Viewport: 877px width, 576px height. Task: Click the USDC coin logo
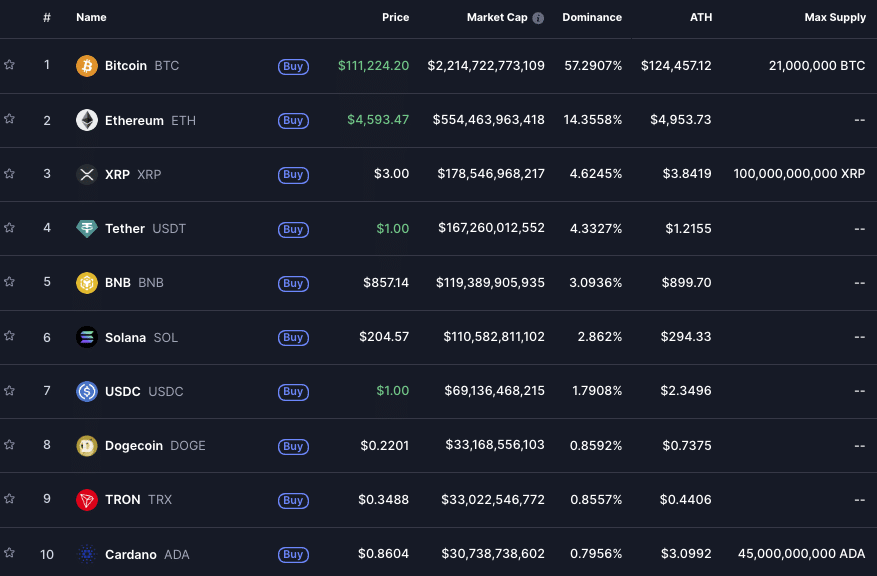tap(87, 391)
